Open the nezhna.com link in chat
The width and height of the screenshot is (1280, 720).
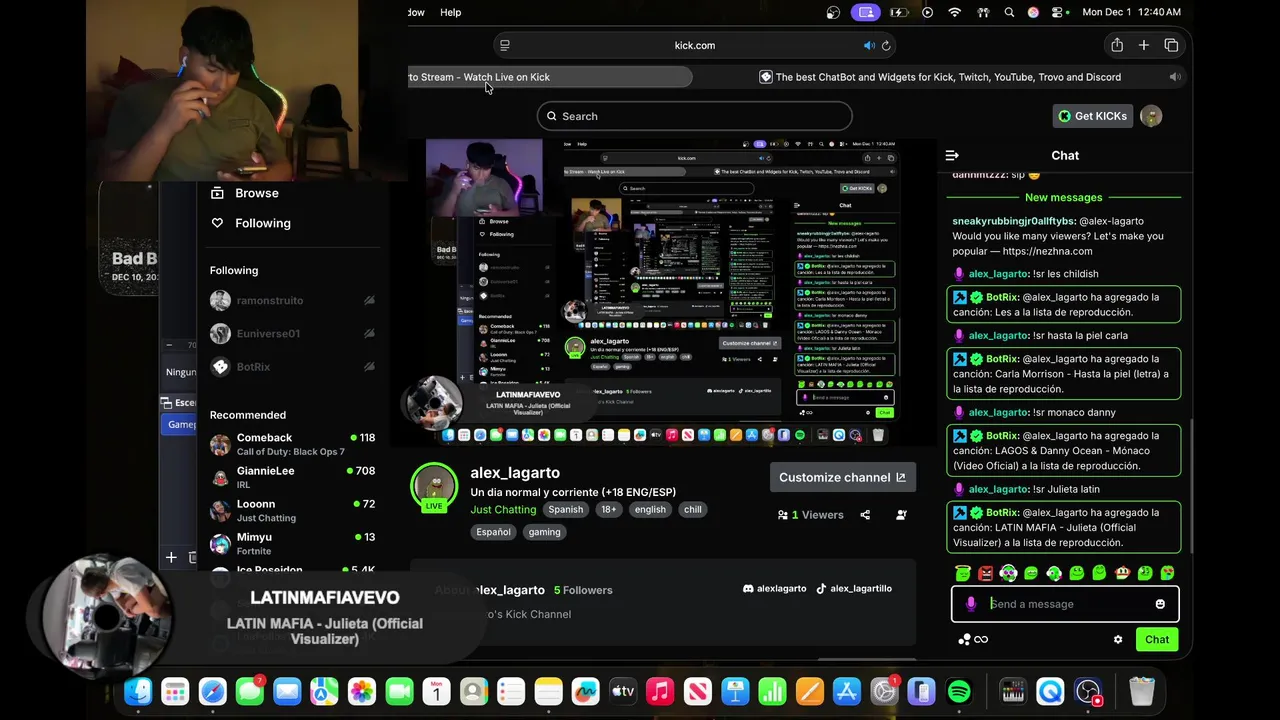point(1048,251)
